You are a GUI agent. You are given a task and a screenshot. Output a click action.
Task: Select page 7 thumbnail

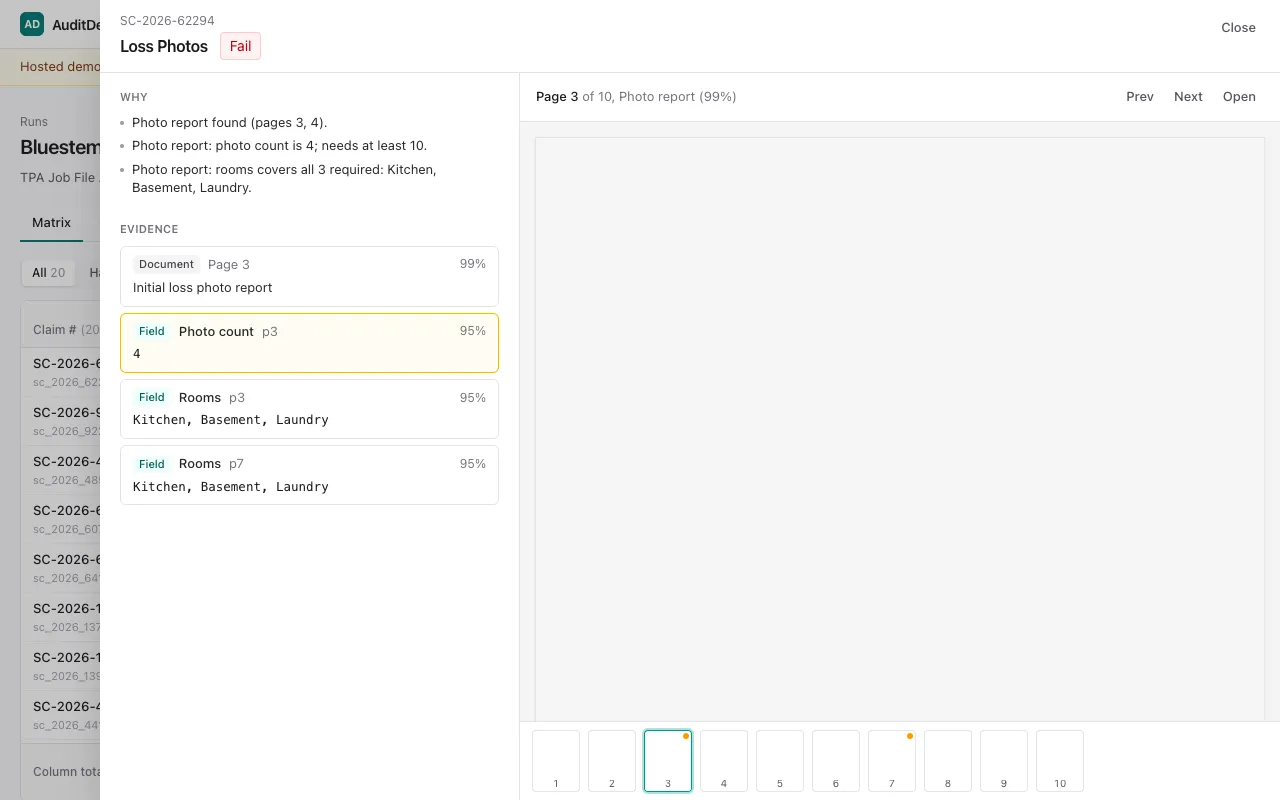tap(892, 761)
